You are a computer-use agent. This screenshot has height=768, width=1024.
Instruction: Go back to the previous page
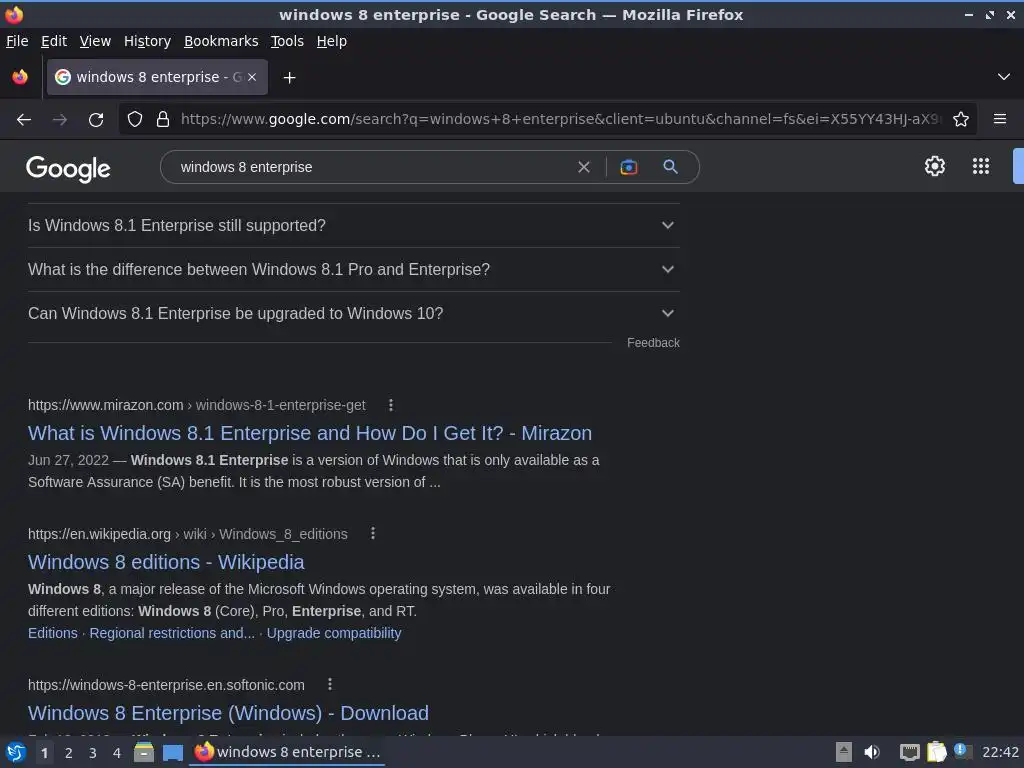(x=24, y=120)
